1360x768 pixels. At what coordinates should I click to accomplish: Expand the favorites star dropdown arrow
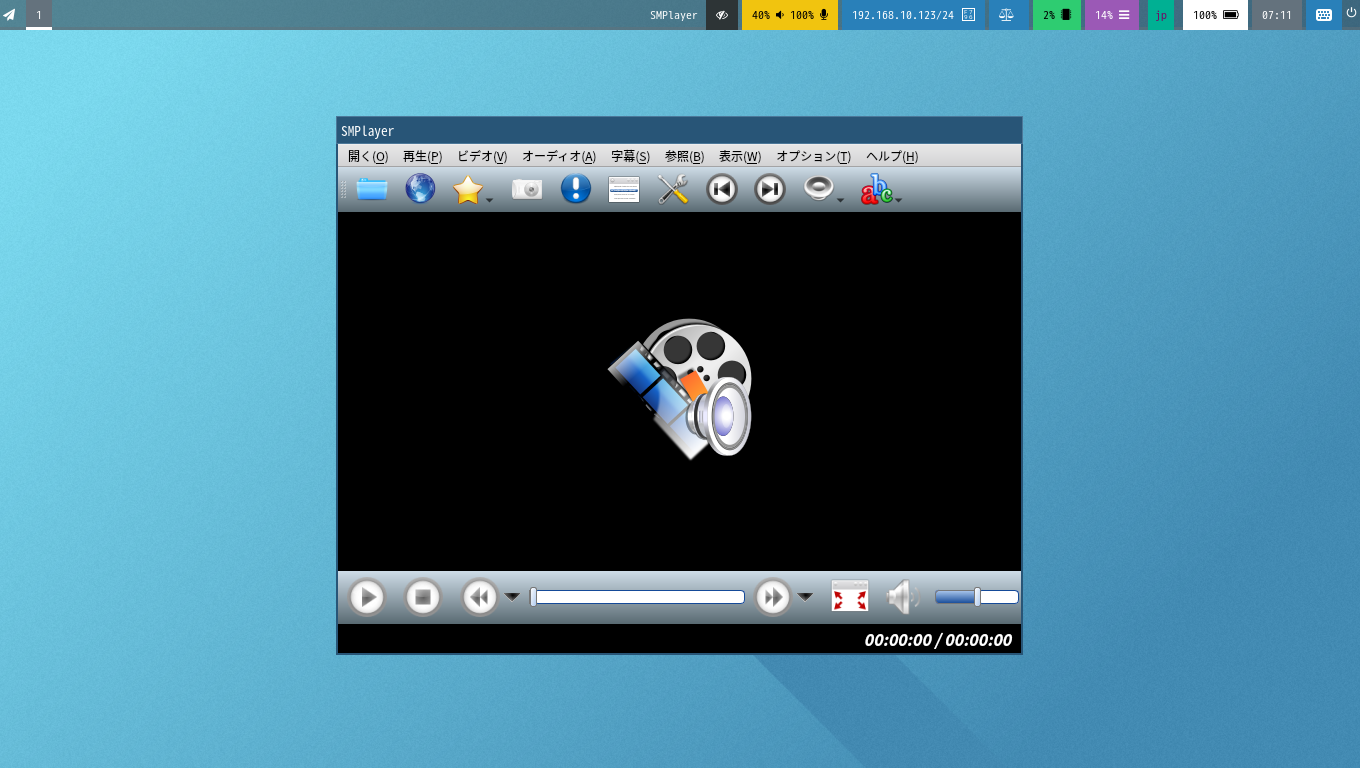(490, 201)
